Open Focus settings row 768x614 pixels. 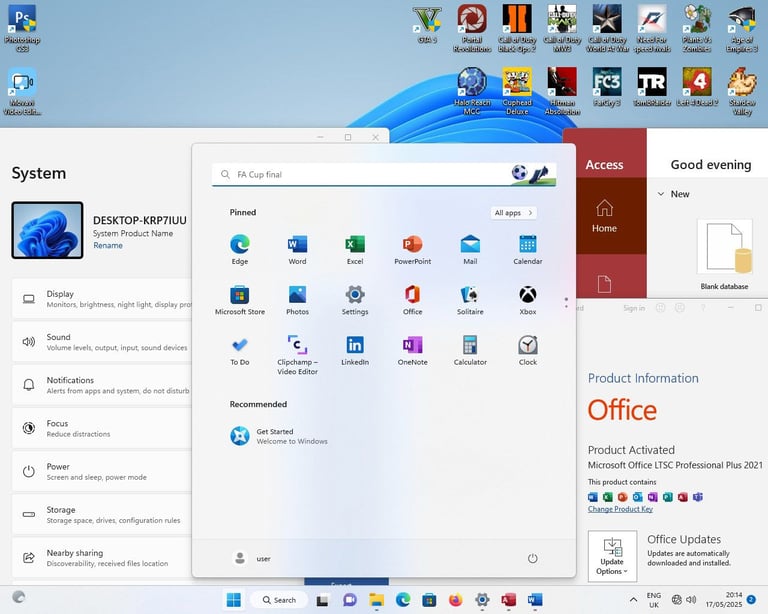(x=102, y=428)
